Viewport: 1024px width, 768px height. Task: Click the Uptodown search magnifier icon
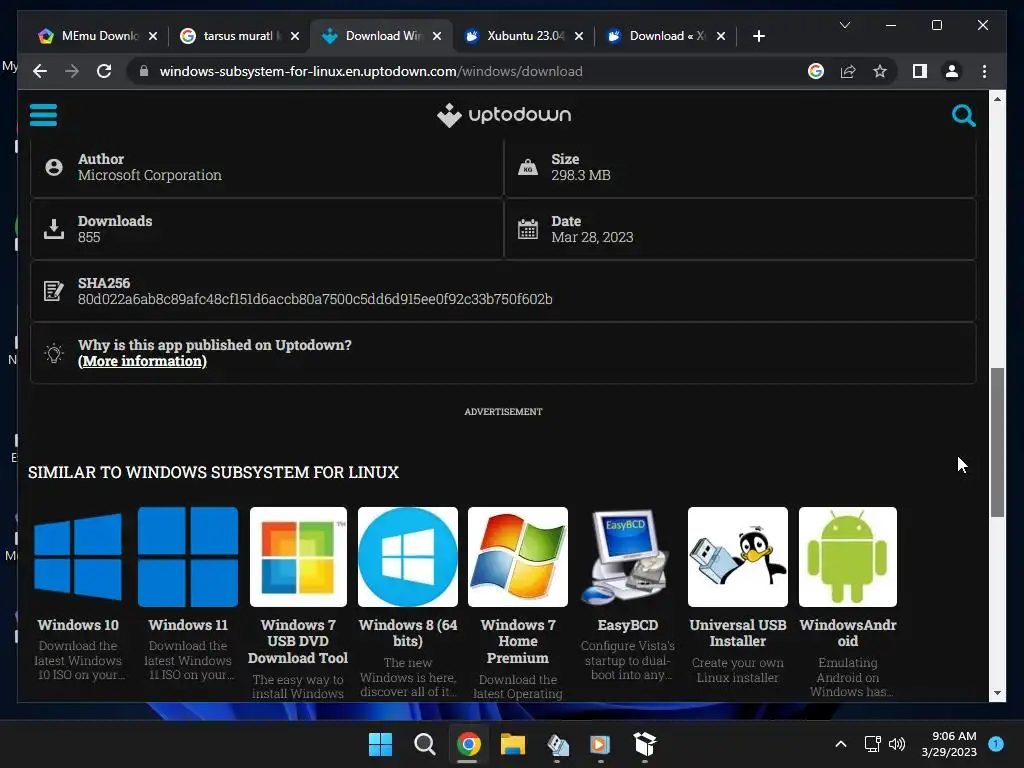click(x=963, y=116)
